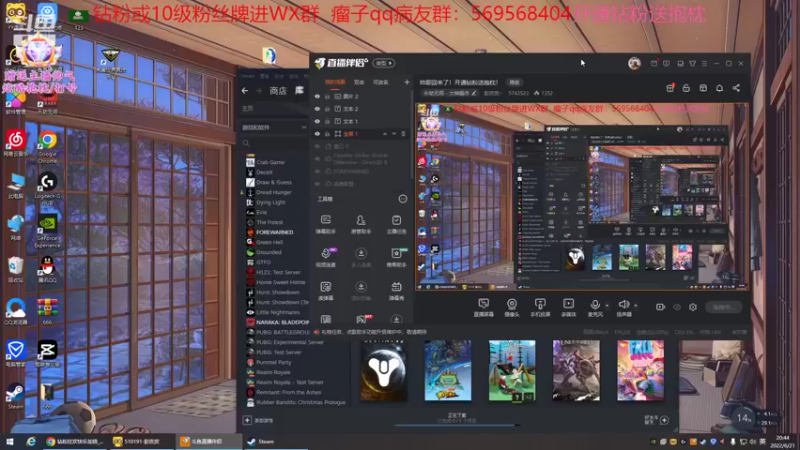The image size is (800, 450).
Task: Toggle the lock on 图片 2 source
Action: point(327,96)
